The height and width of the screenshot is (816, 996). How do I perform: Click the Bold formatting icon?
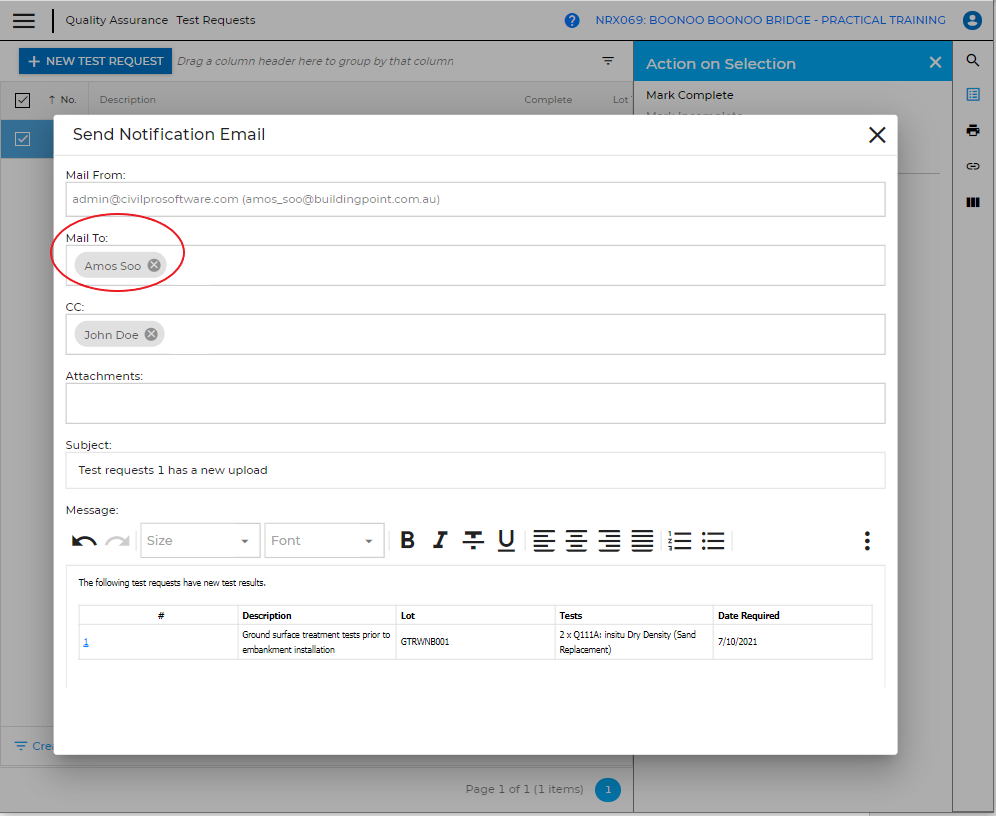pos(407,541)
